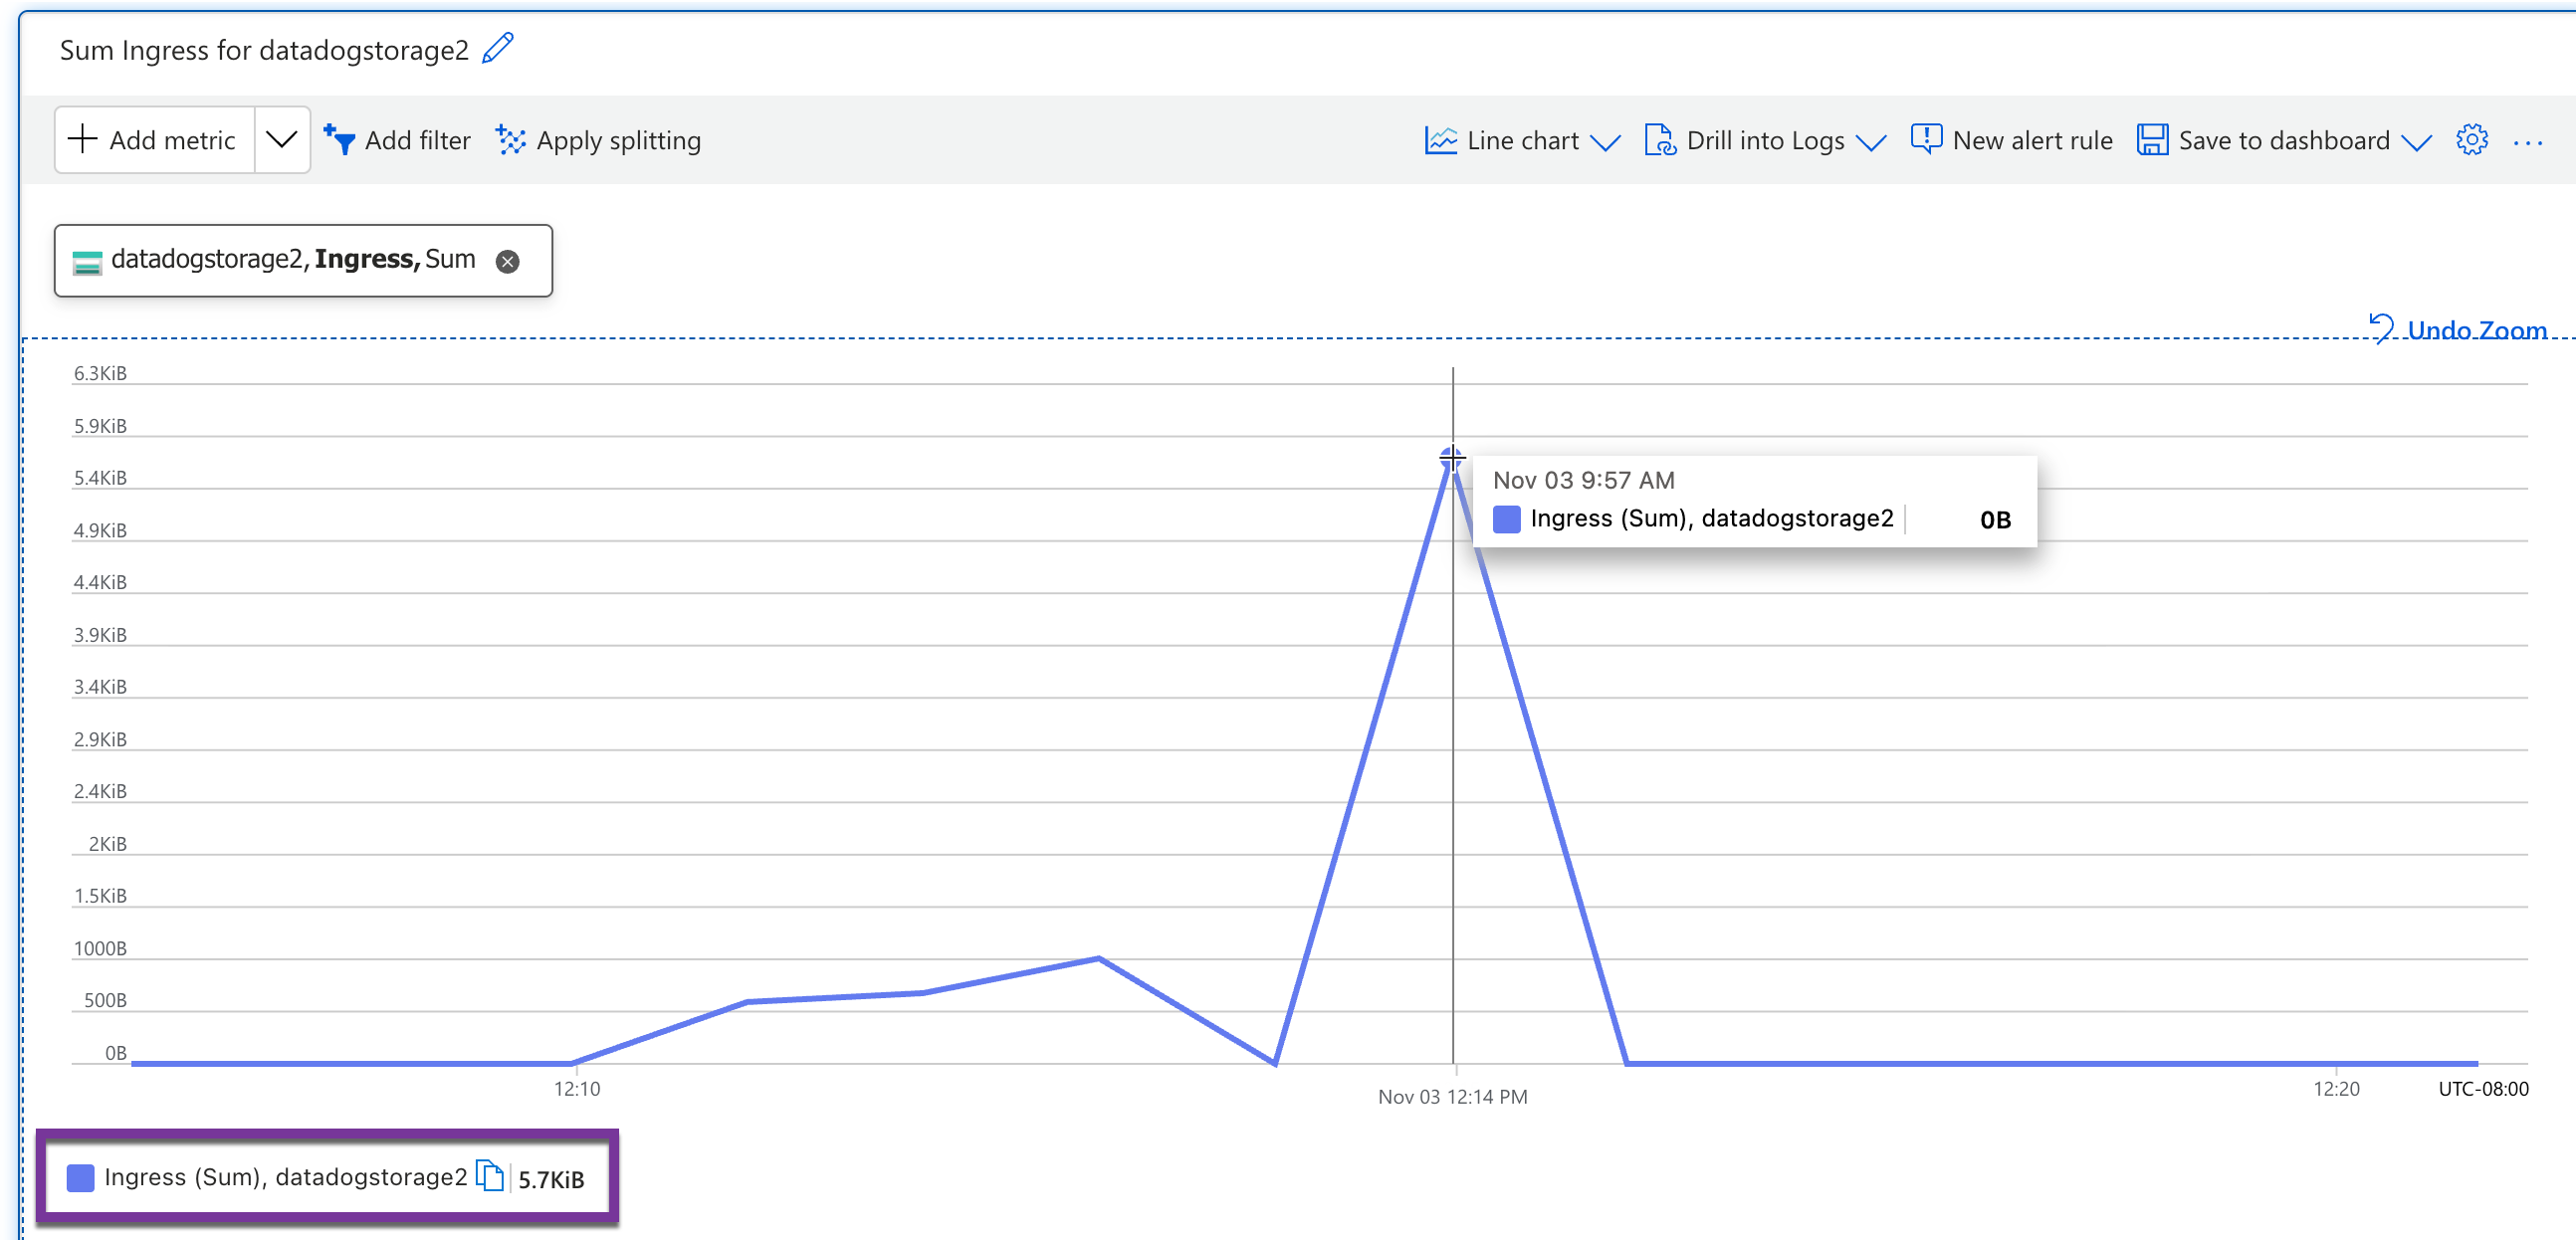The image size is (2576, 1240).
Task: Expand the Drill into Logs chevron
Action: coord(1870,142)
